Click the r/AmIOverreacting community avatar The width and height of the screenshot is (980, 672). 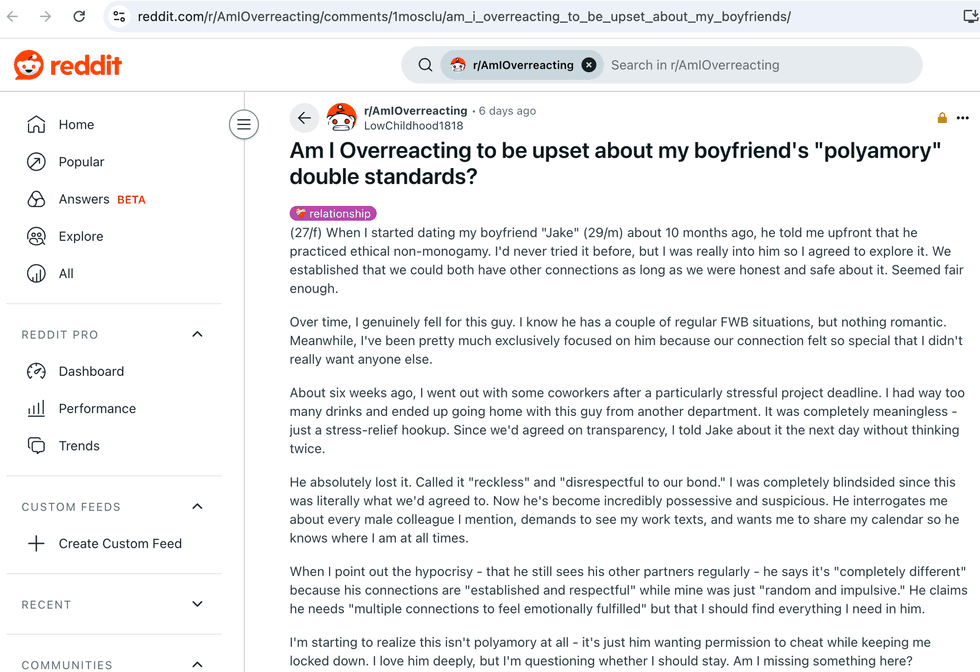[341, 118]
